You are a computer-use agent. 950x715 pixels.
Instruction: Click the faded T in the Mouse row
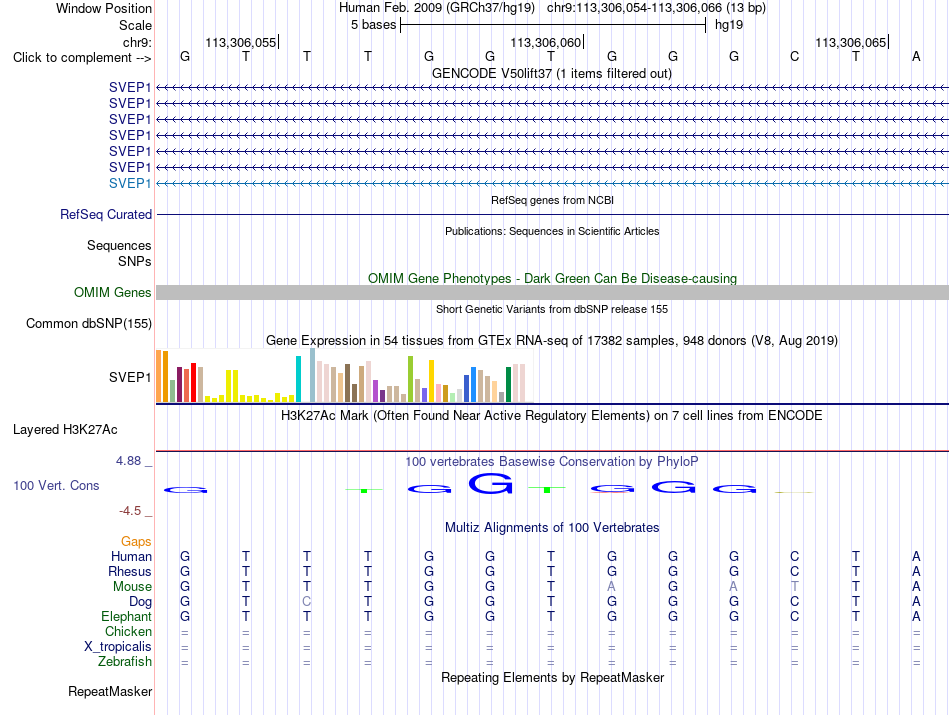click(x=794, y=586)
